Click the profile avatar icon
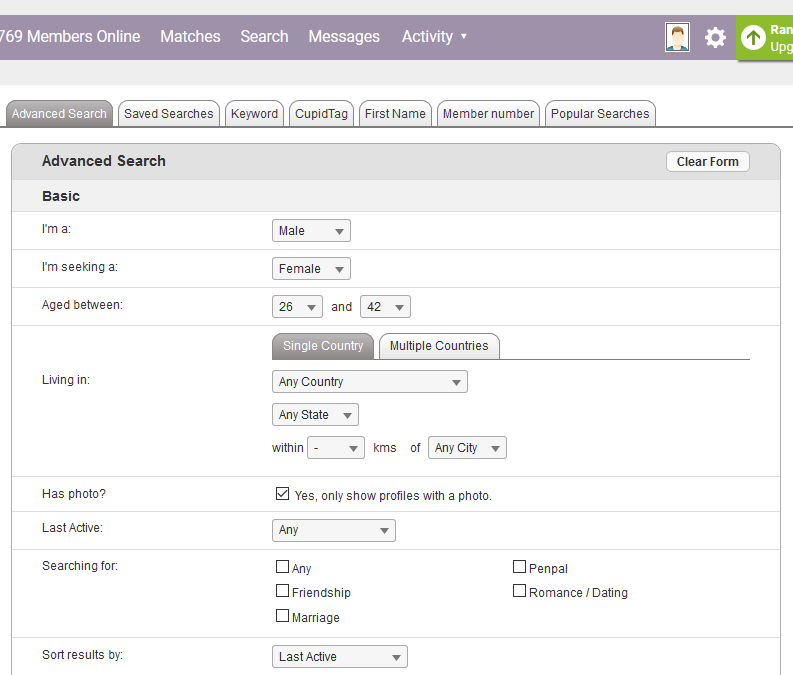This screenshot has width=793, height=675. 677,37
